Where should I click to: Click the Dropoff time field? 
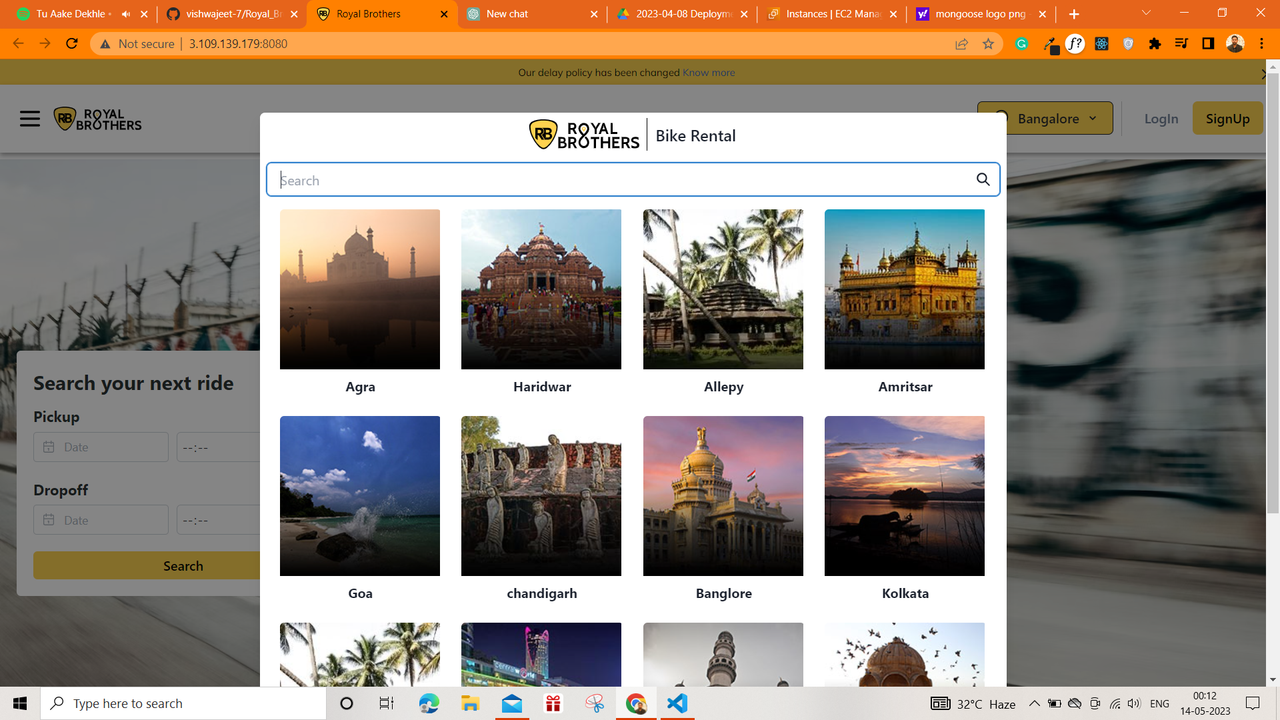(218, 520)
